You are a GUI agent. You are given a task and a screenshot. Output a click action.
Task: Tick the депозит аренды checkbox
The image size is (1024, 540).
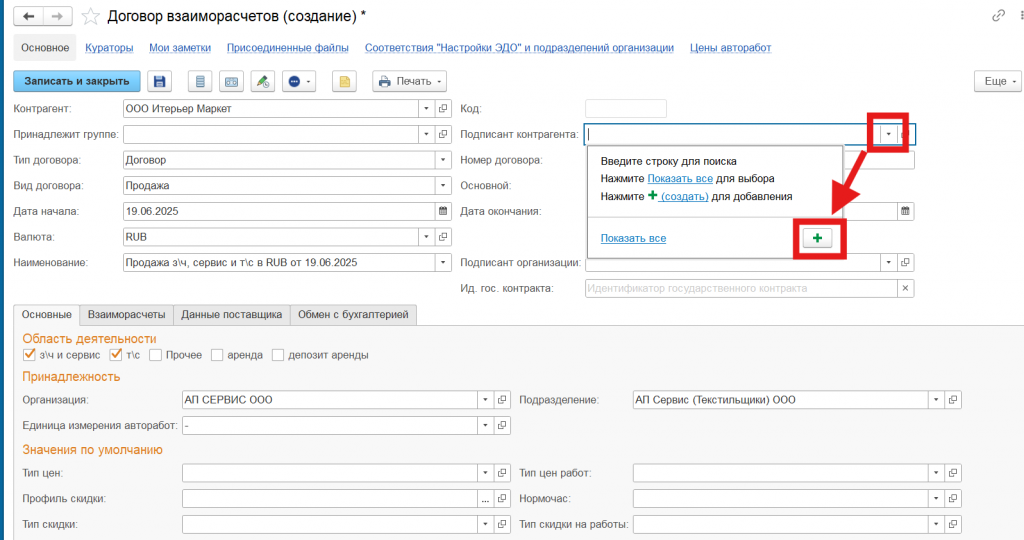pos(279,355)
